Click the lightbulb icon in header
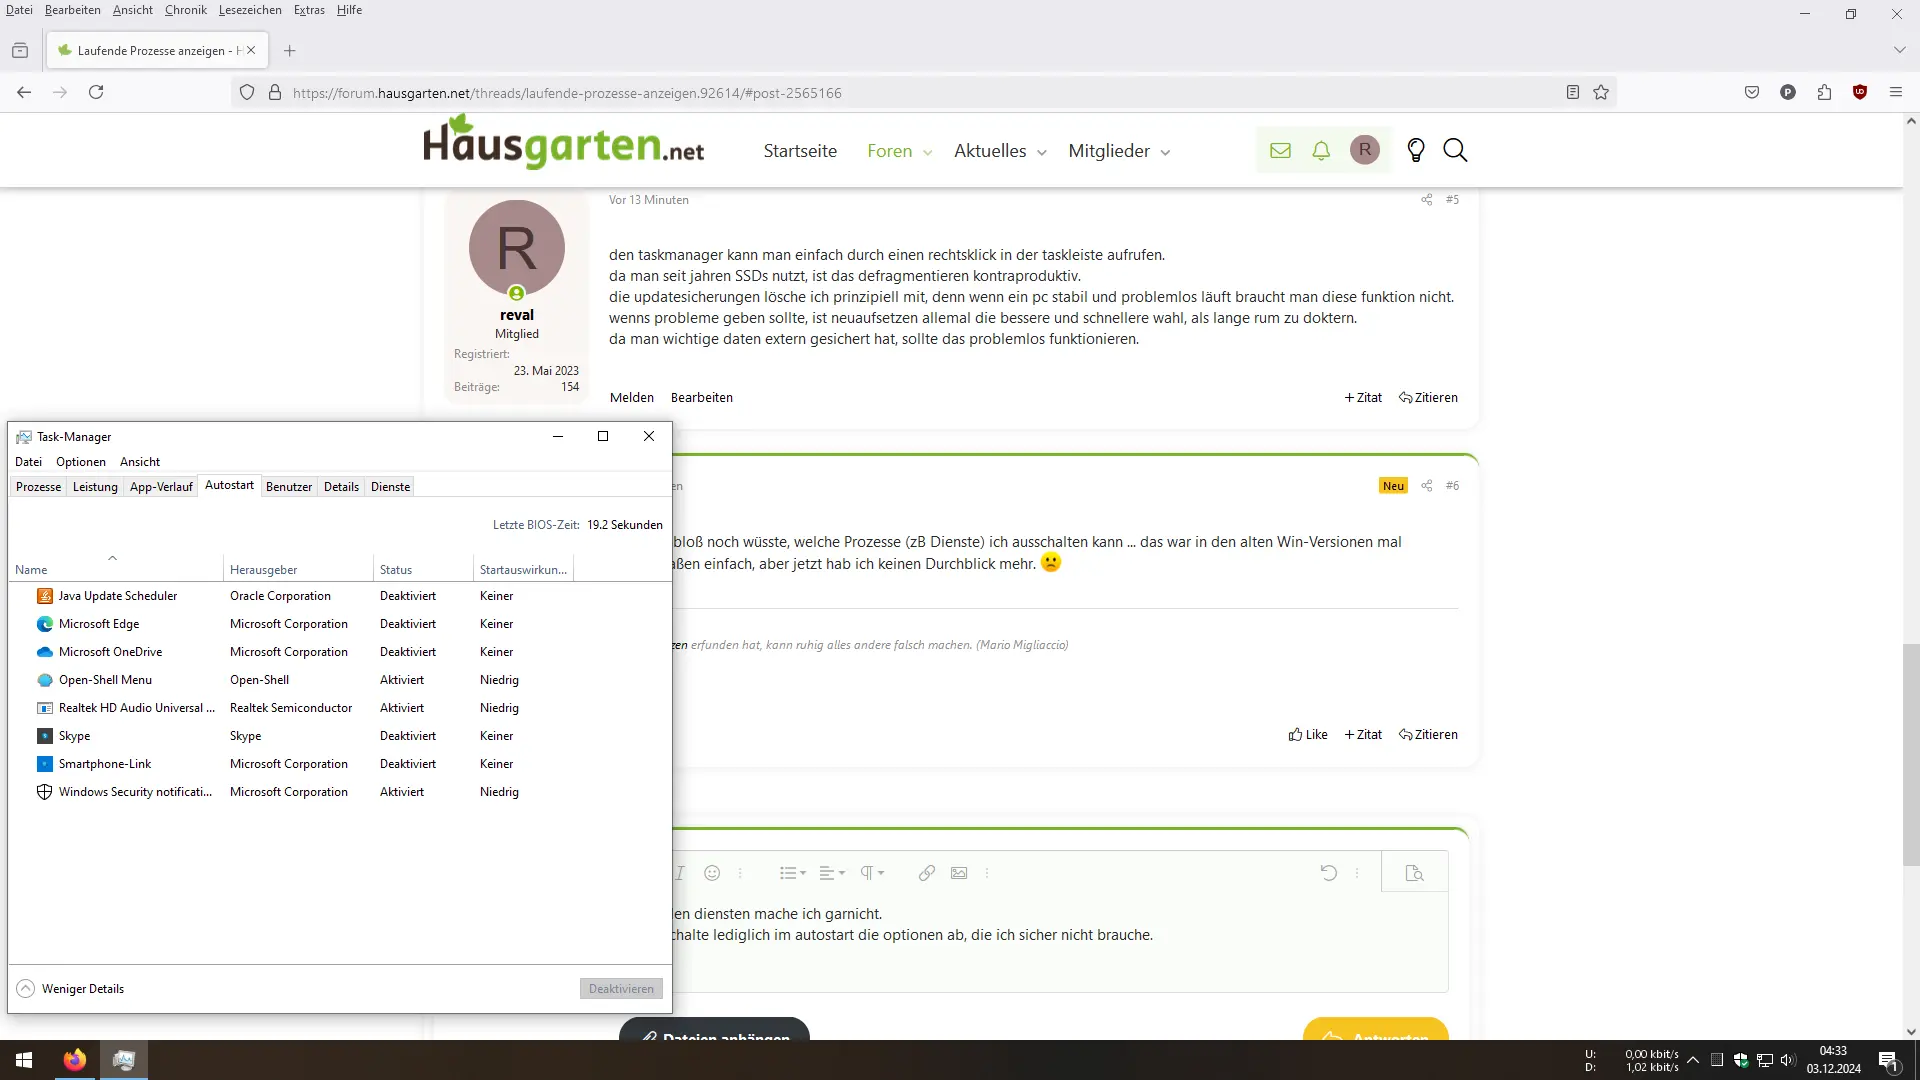This screenshot has width=1920, height=1080. tap(1415, 151)
